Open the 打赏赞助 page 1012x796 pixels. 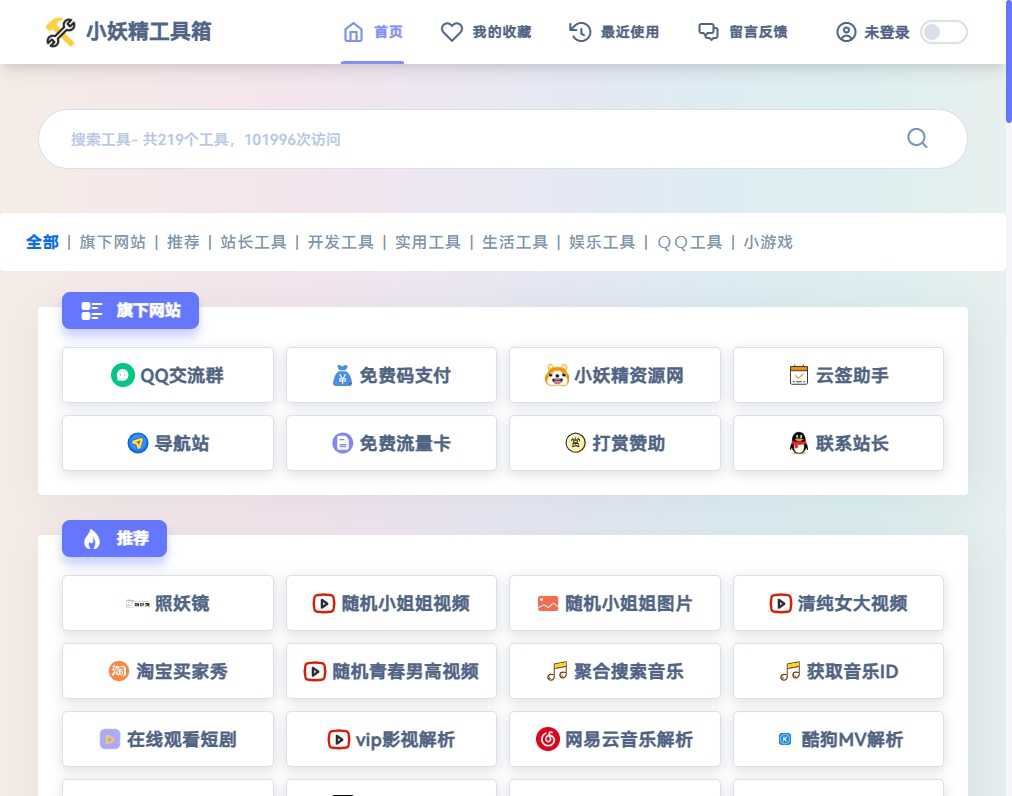[614, 443]
